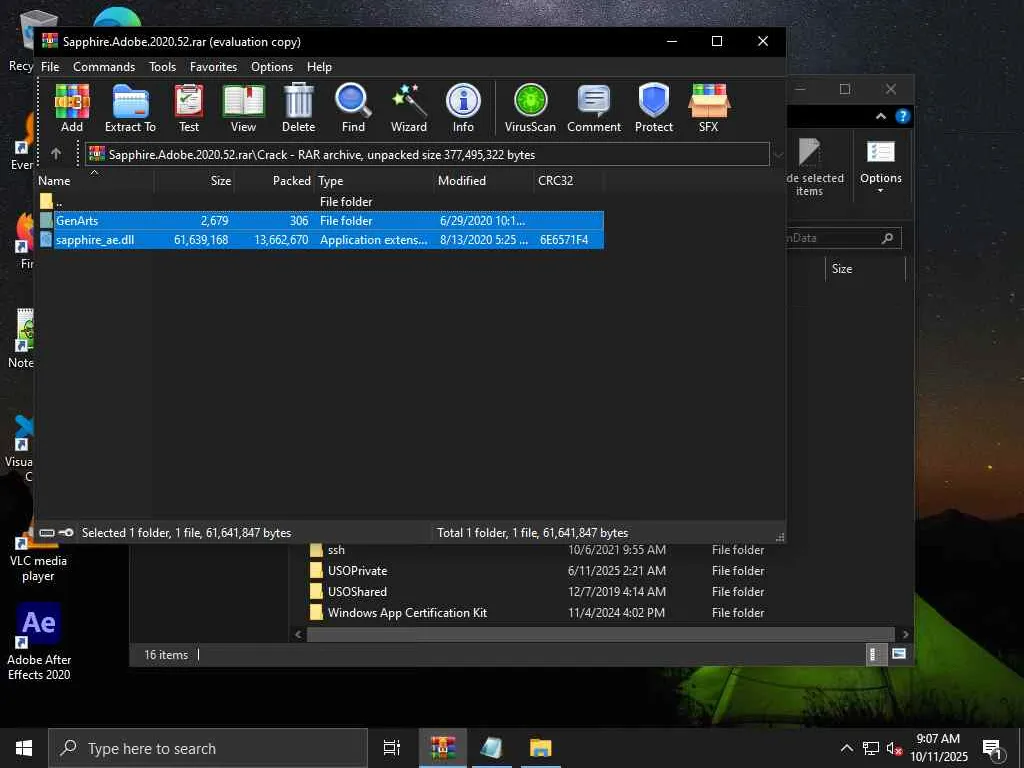The image size is (1024, 768).
Task: Open the Options menu in WinRAR
Action: coord(272,67)
